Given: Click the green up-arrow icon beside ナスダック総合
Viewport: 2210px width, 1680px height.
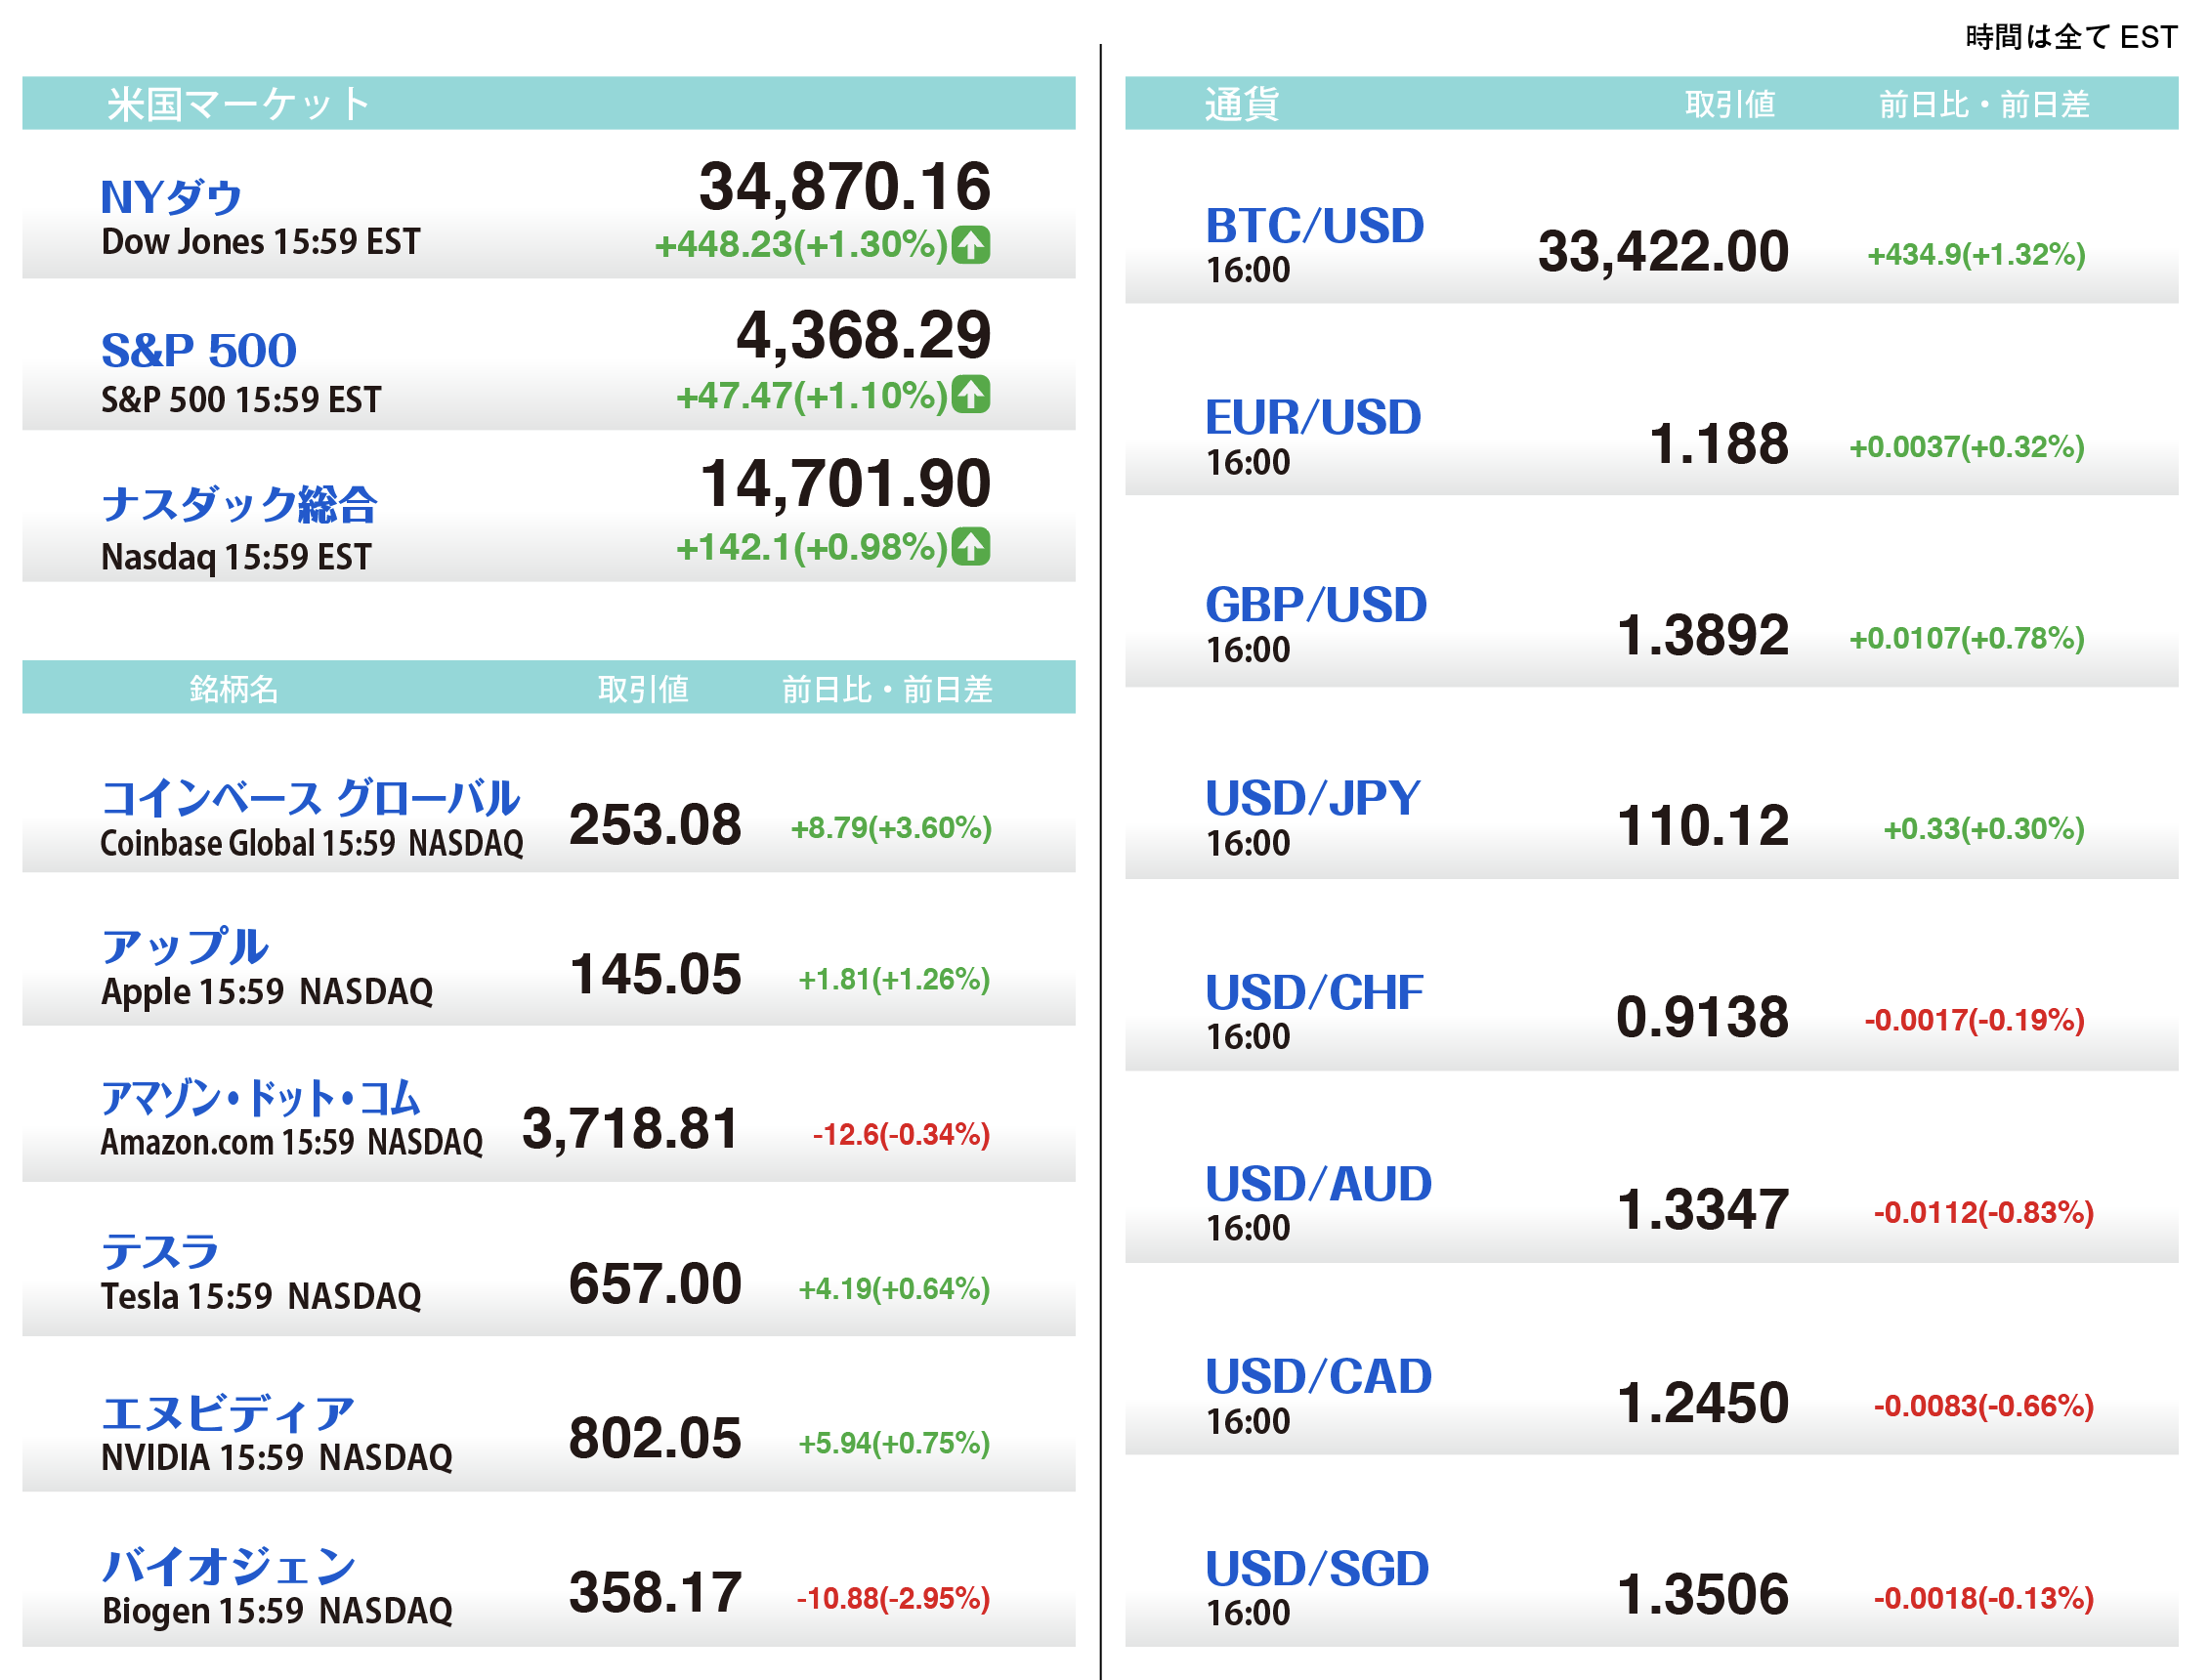Looking at the screenshot, I should [x=970, y=547].
